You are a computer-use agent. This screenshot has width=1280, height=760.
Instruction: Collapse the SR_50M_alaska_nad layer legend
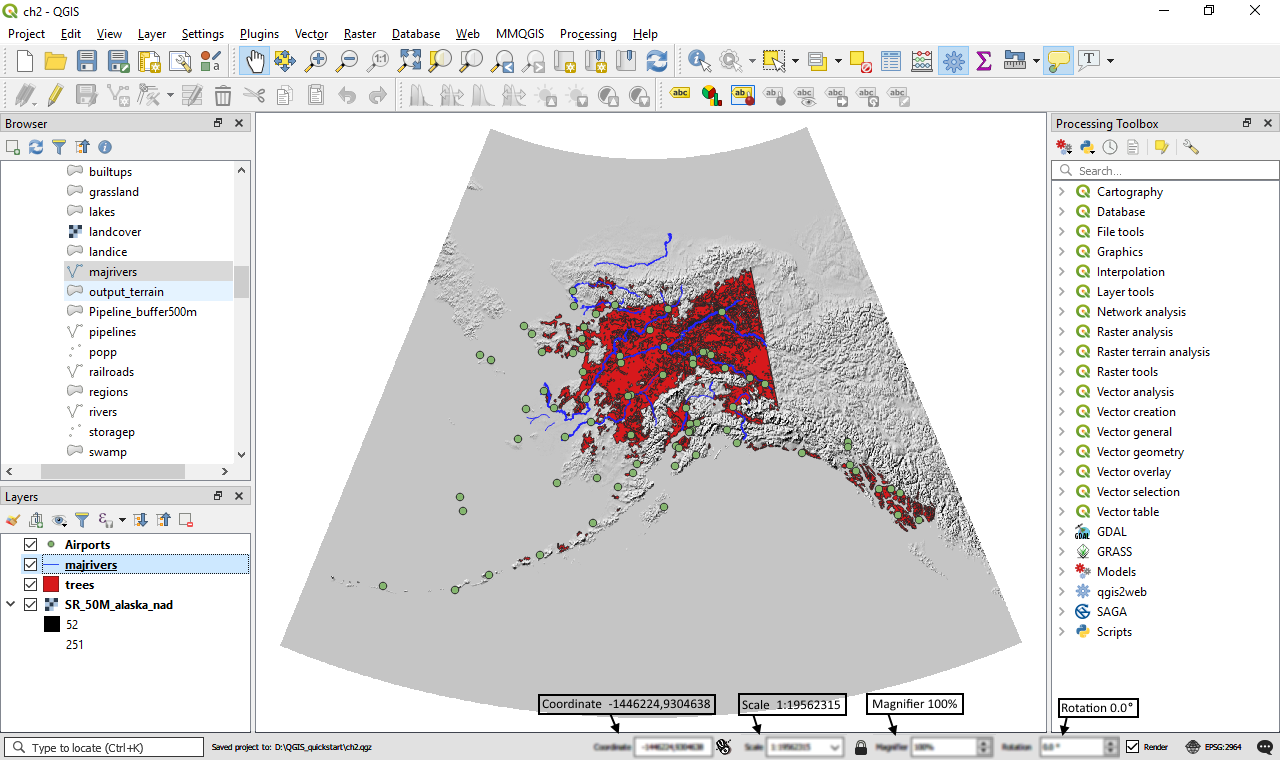(x=11, y=605)
